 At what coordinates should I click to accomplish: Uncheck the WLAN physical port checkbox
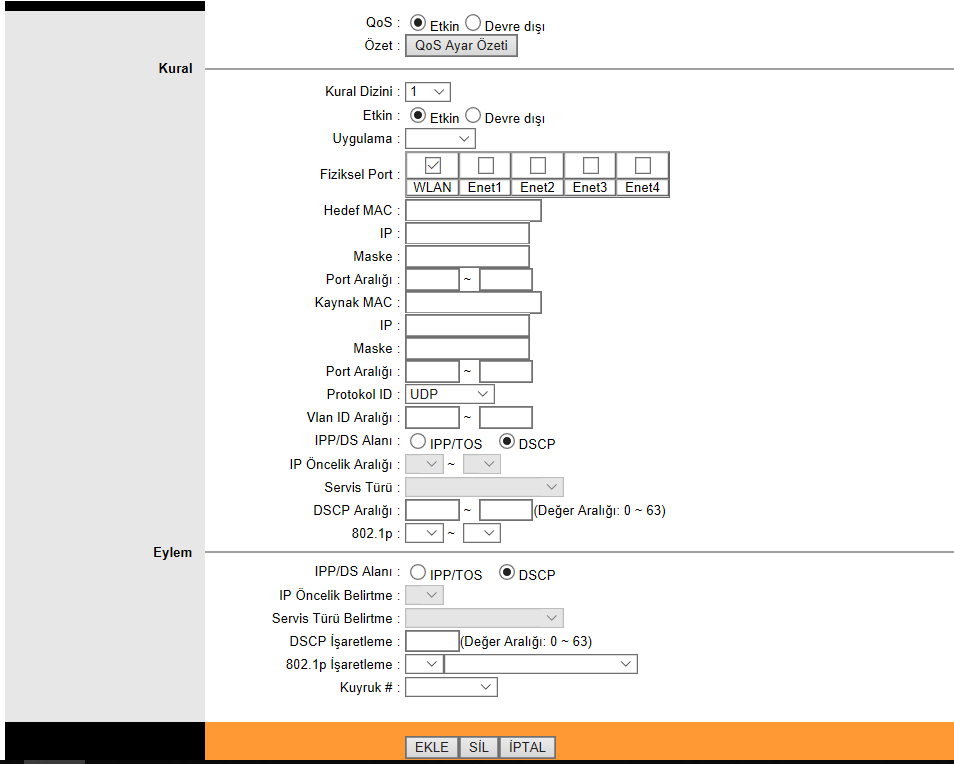tap(433, 165)
